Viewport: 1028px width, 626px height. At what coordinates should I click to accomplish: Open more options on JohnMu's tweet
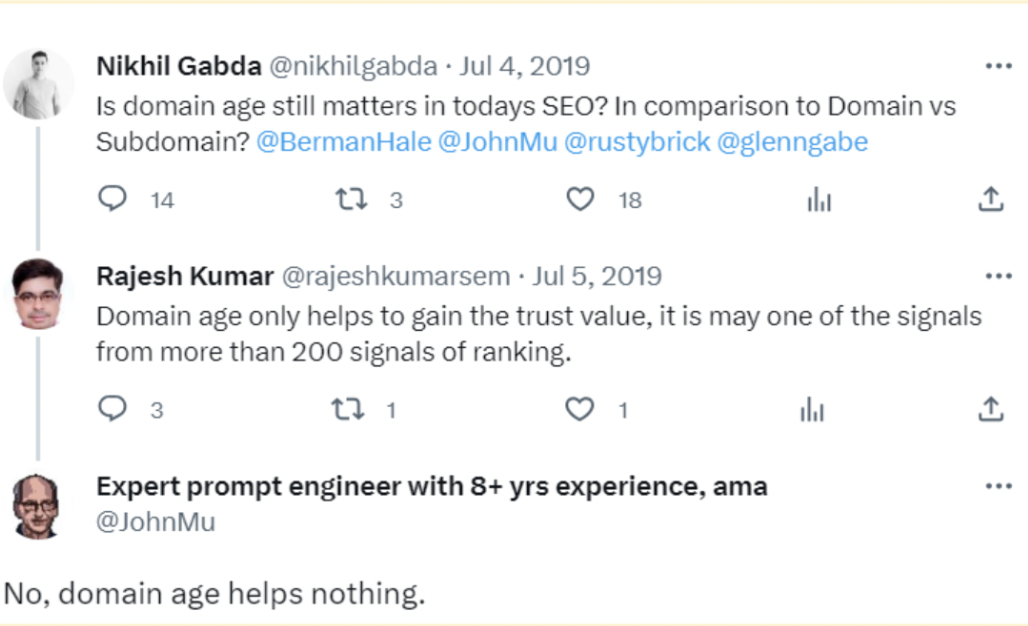click(998, 487)
